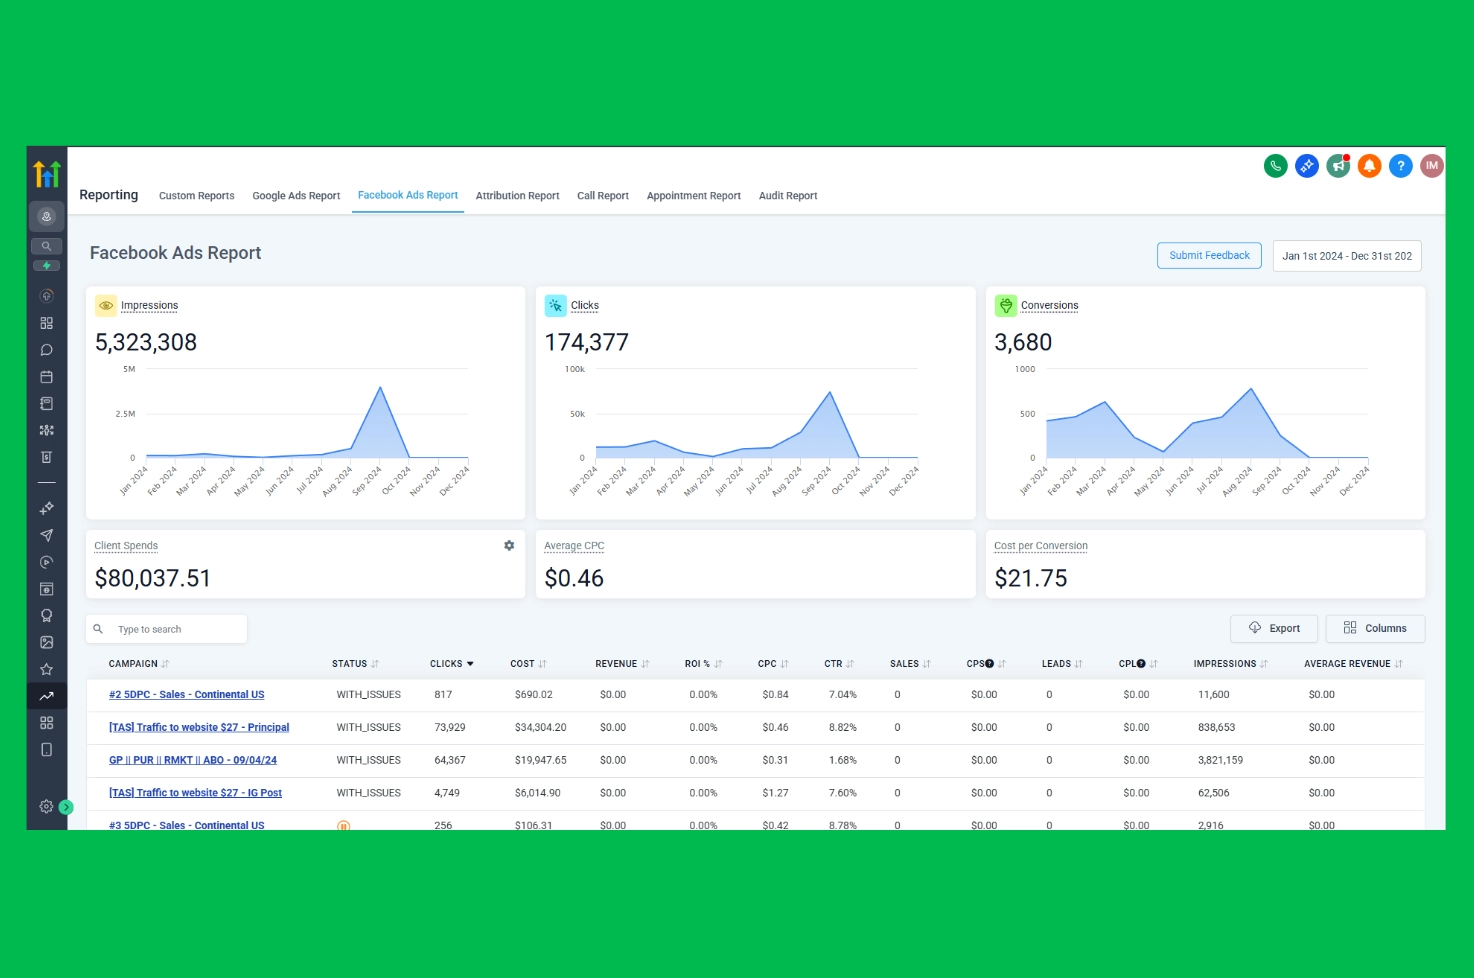1474x978 pixels.
Task: Switch to the Google Ads Report tab
Action: 296,196
